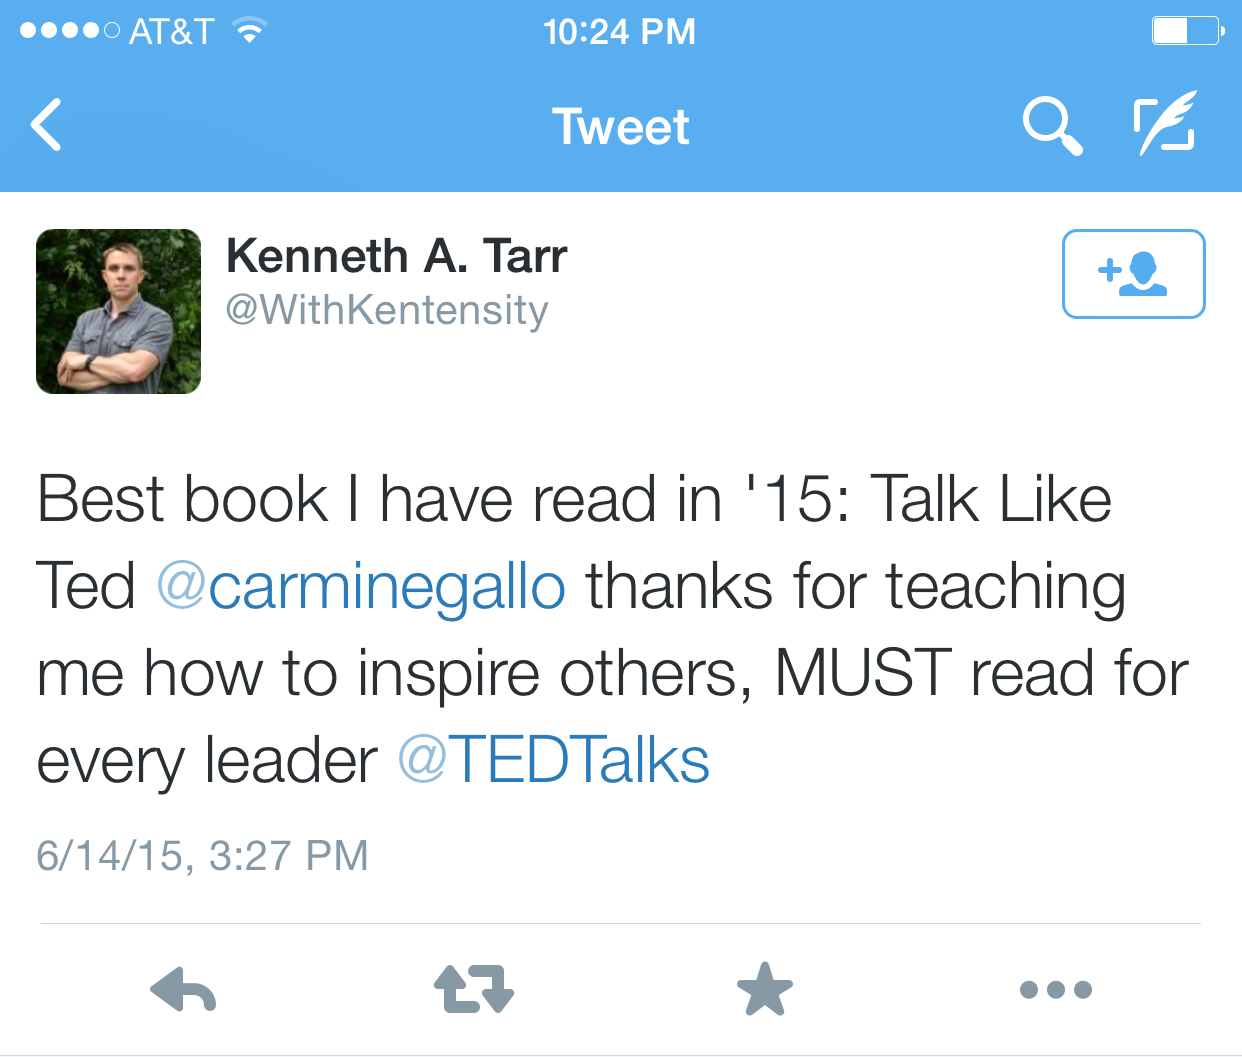Tap the battery indicator in status bar

tap(1188, 31)
